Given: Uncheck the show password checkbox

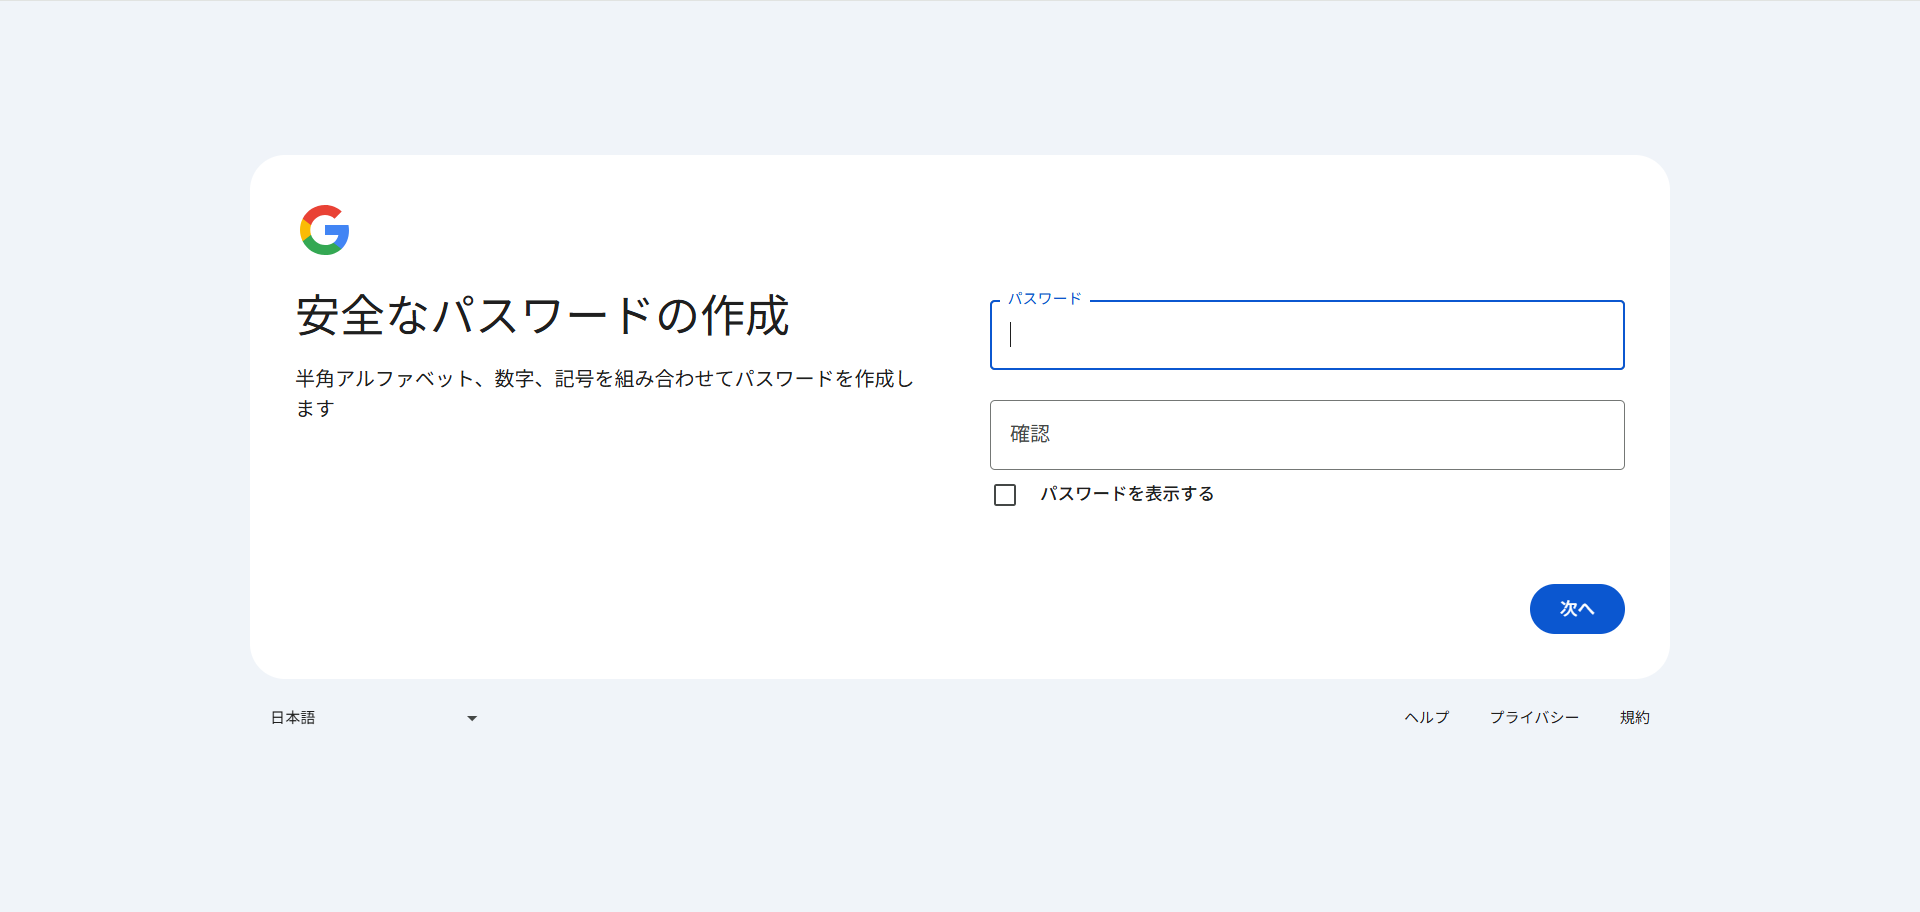Looking at the screenshot, I should (1004, 494).
